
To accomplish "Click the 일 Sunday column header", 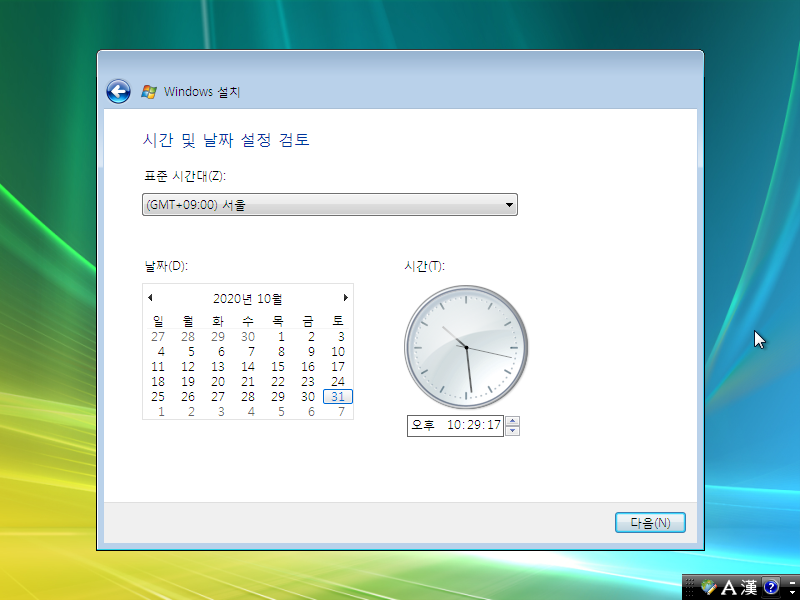I will point(158,321).
